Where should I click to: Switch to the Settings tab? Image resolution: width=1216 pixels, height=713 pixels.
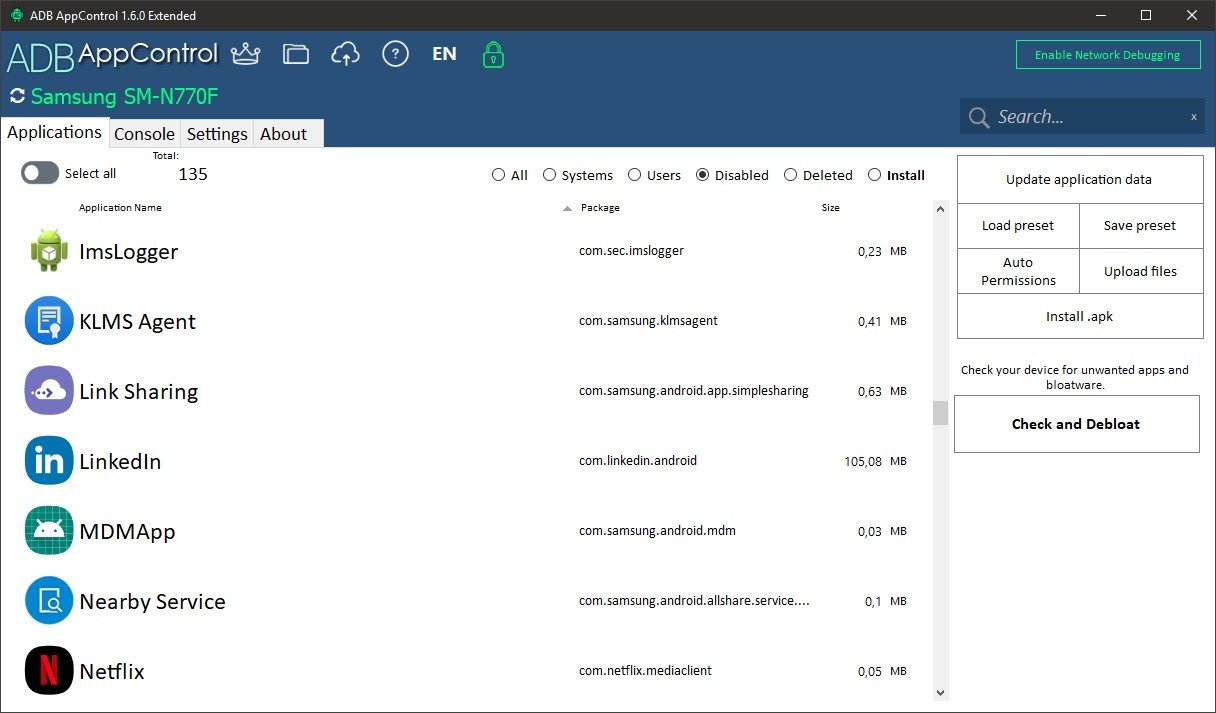217,134
